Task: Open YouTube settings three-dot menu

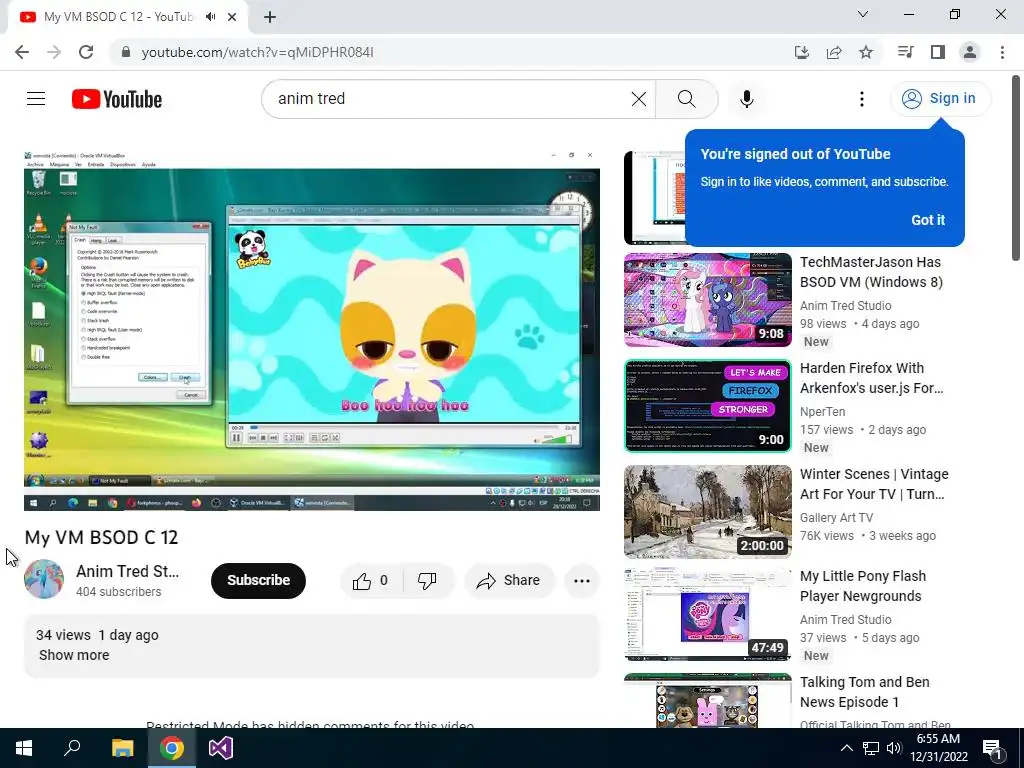Action: pos(861,99)
